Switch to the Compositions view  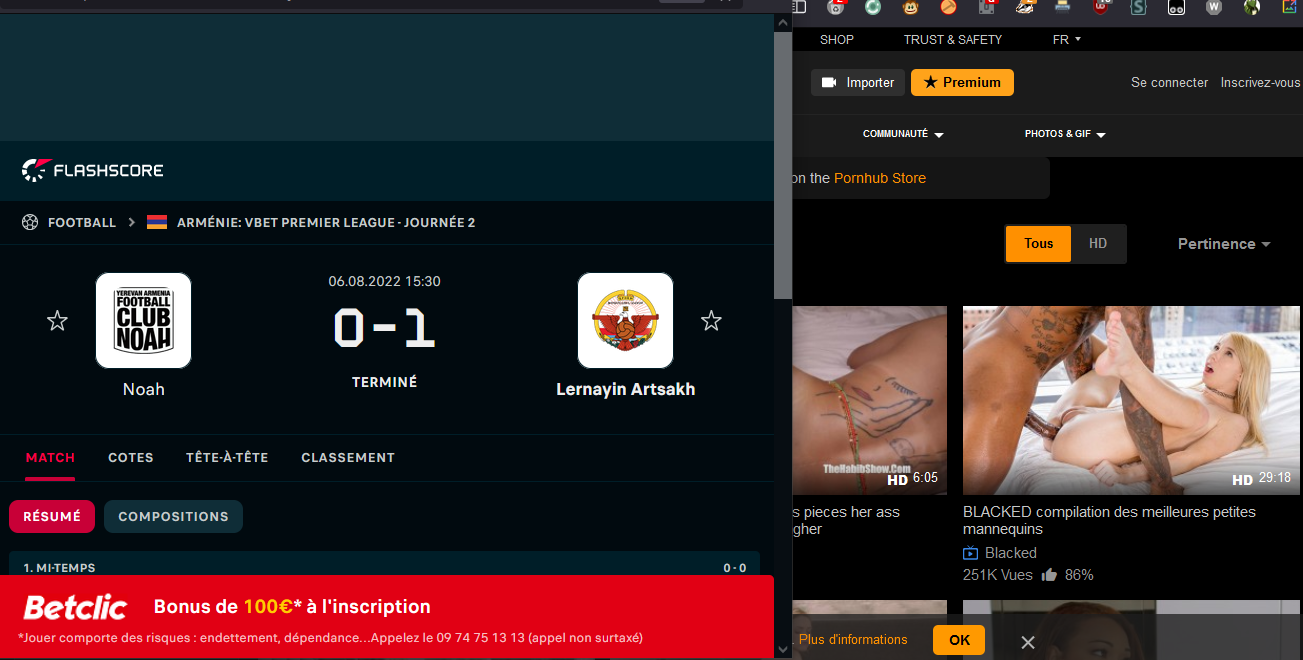173,517
